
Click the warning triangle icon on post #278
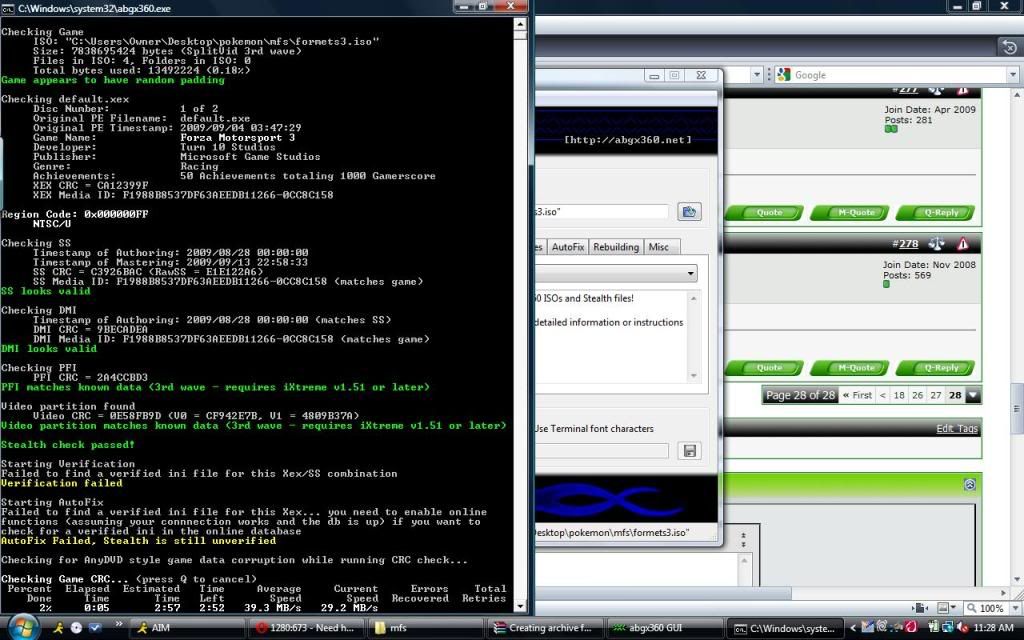(x=963, y=244)
